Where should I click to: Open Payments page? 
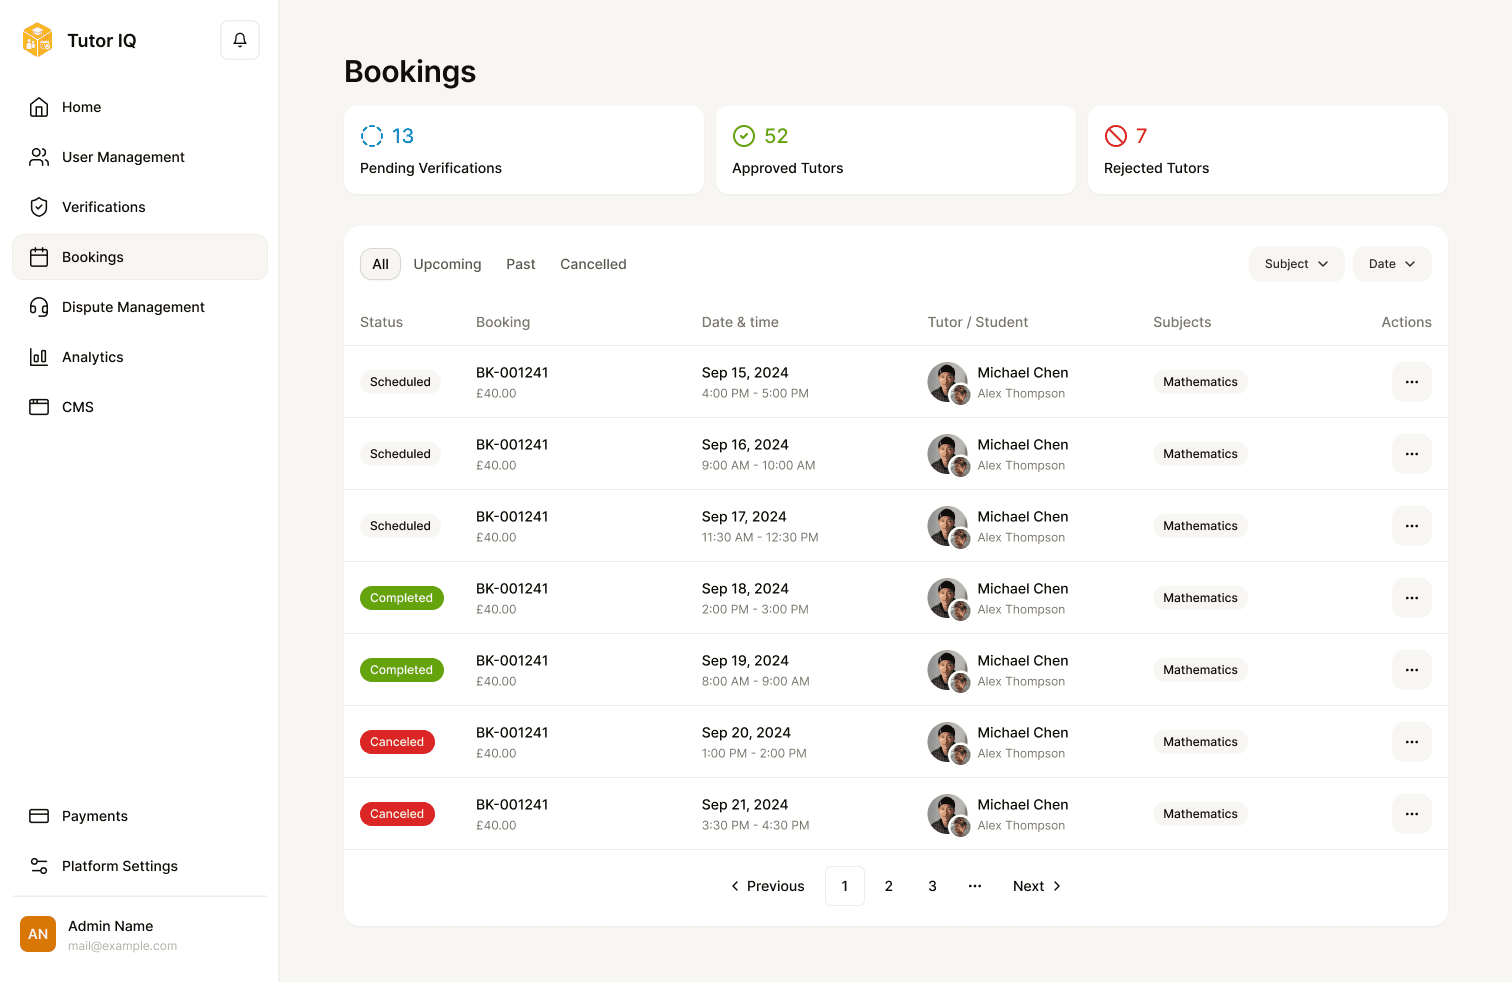[x=140, y=816]
